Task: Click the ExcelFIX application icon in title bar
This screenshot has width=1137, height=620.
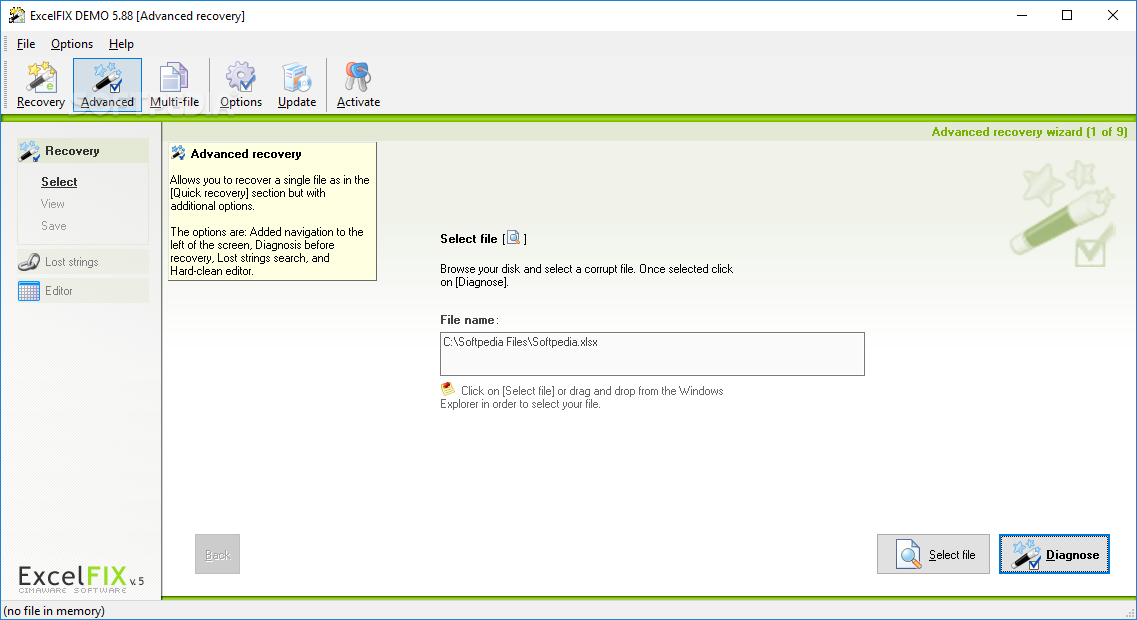Action: pos(16,15)
